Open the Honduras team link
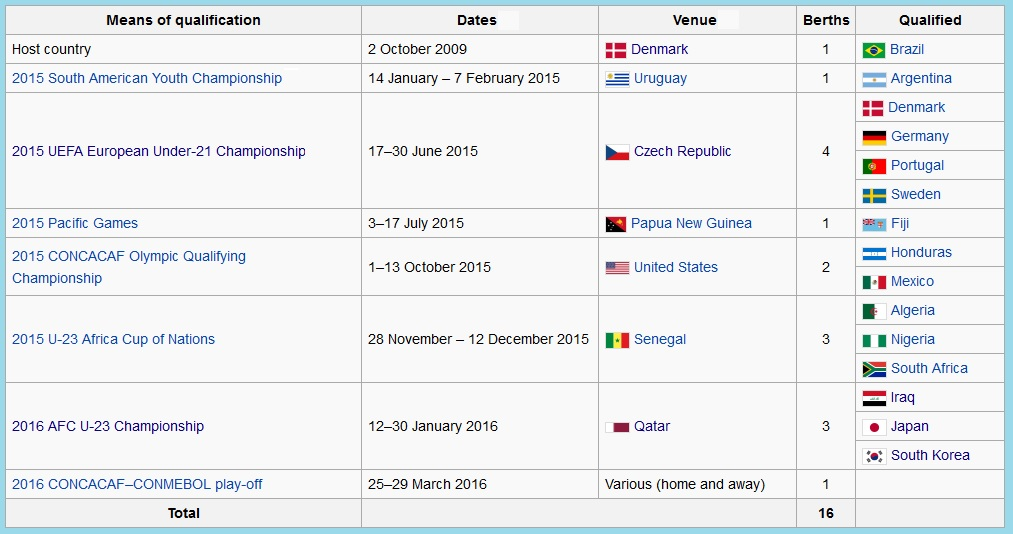 pyautogui.click(x=921, y=252)
